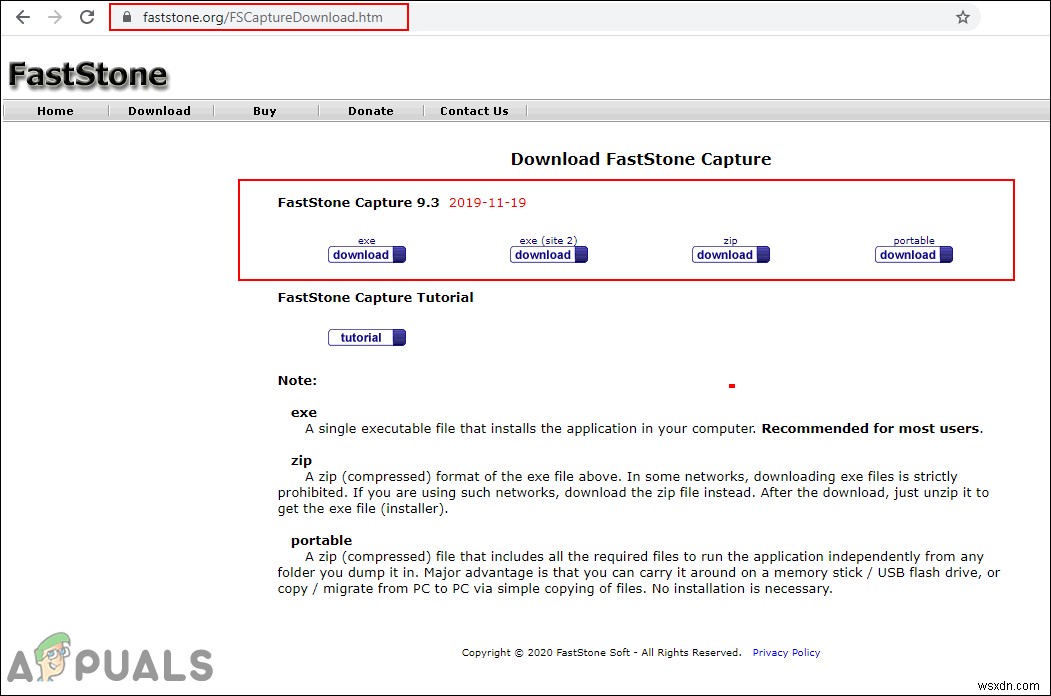Reload the page with refresh icon
Viewport: 1051px width, 696px height.
(87, 17)
